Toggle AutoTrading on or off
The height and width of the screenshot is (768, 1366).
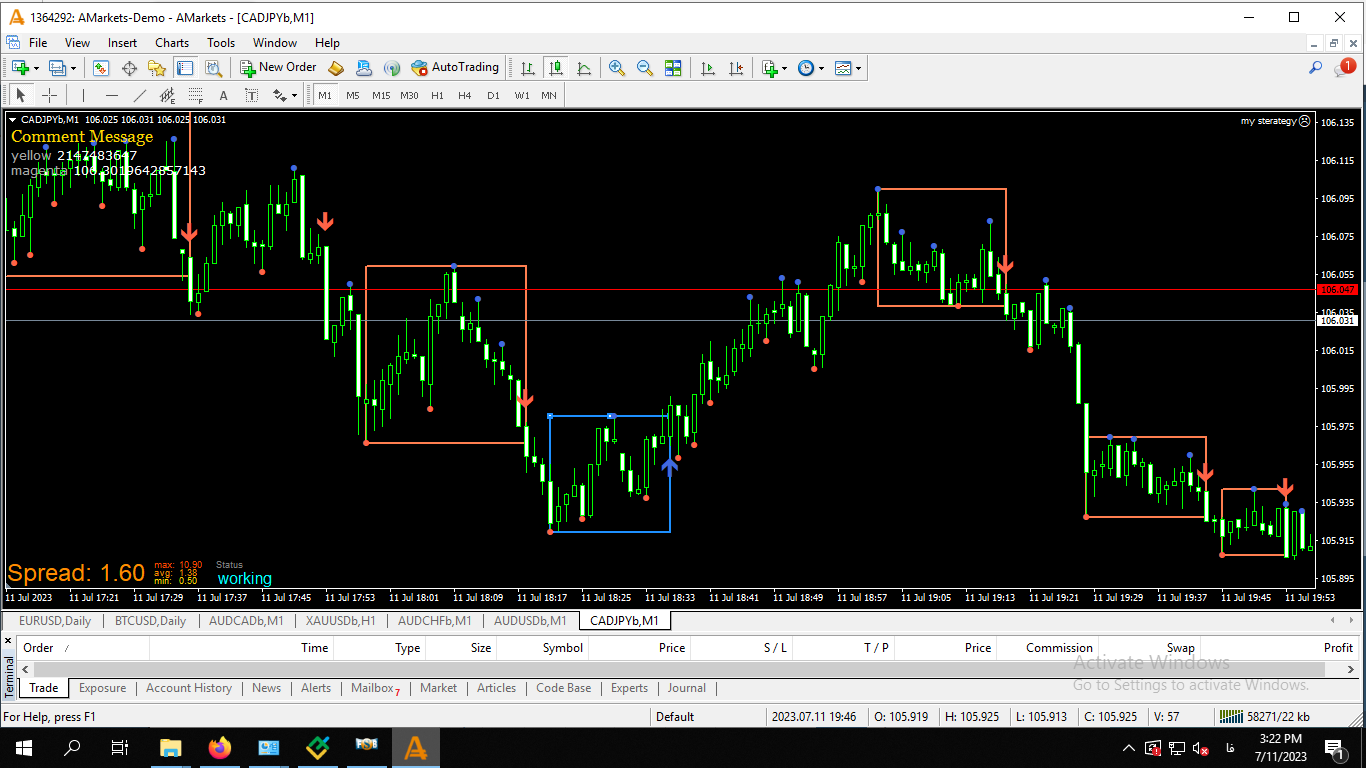click(x=455, y=68)
